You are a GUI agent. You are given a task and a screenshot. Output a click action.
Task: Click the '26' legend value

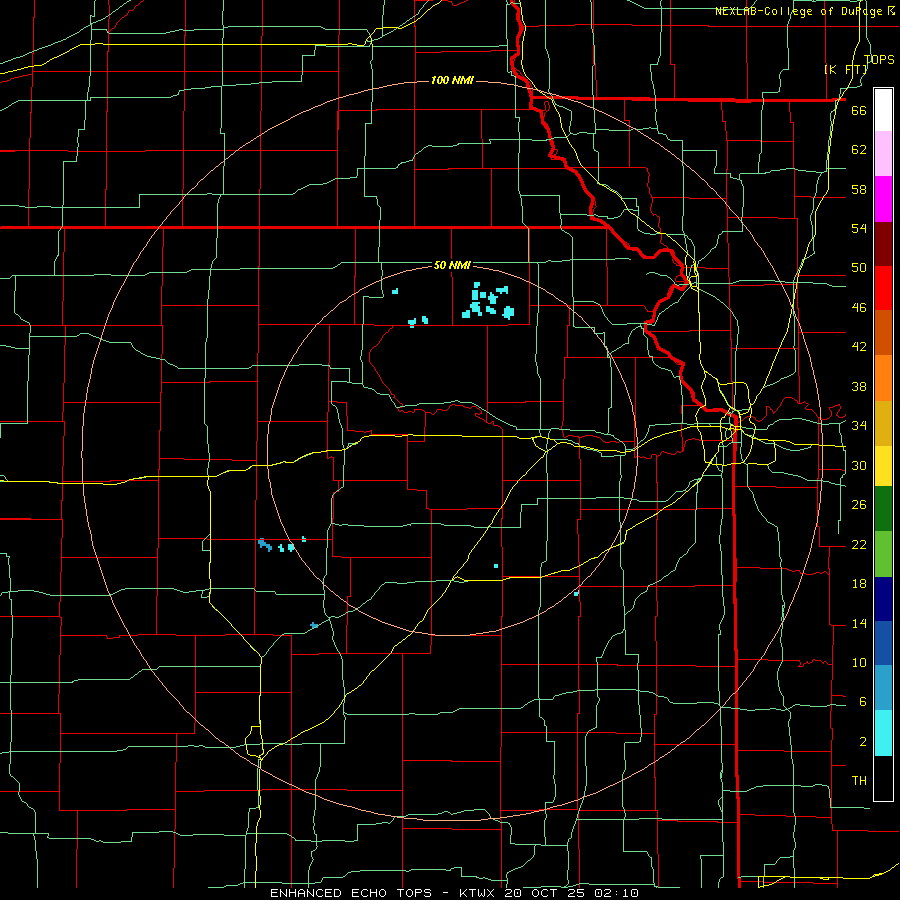[859, 505]
